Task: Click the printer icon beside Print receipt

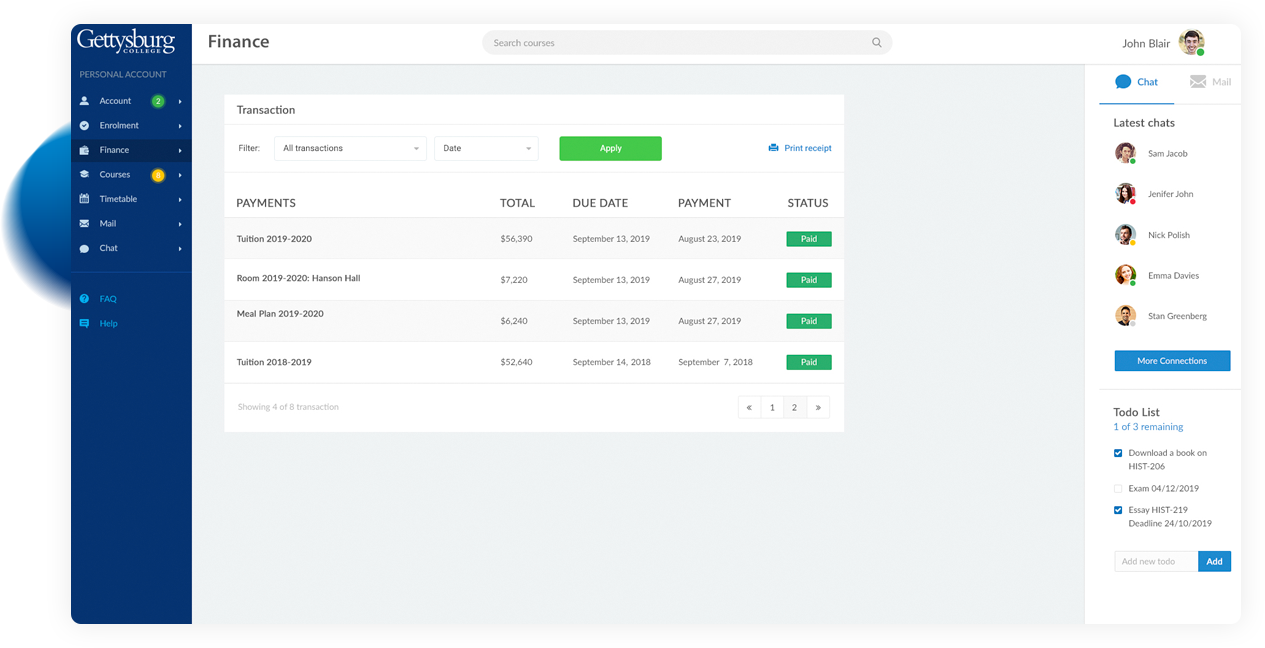Action: pyautogui.click(x=773, y=148)
